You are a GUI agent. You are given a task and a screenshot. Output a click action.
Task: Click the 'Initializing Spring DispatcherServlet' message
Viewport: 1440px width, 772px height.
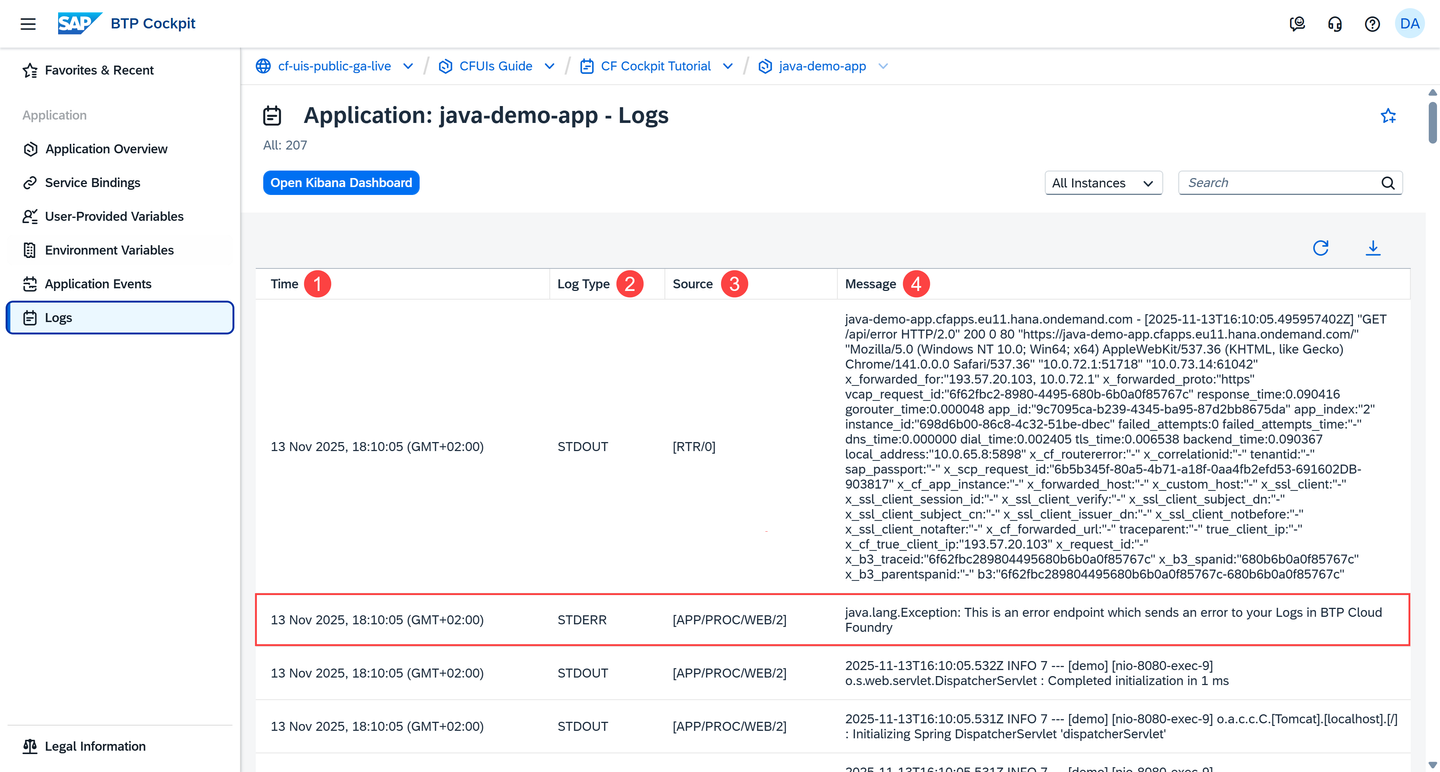click(x=1121, y=726)
